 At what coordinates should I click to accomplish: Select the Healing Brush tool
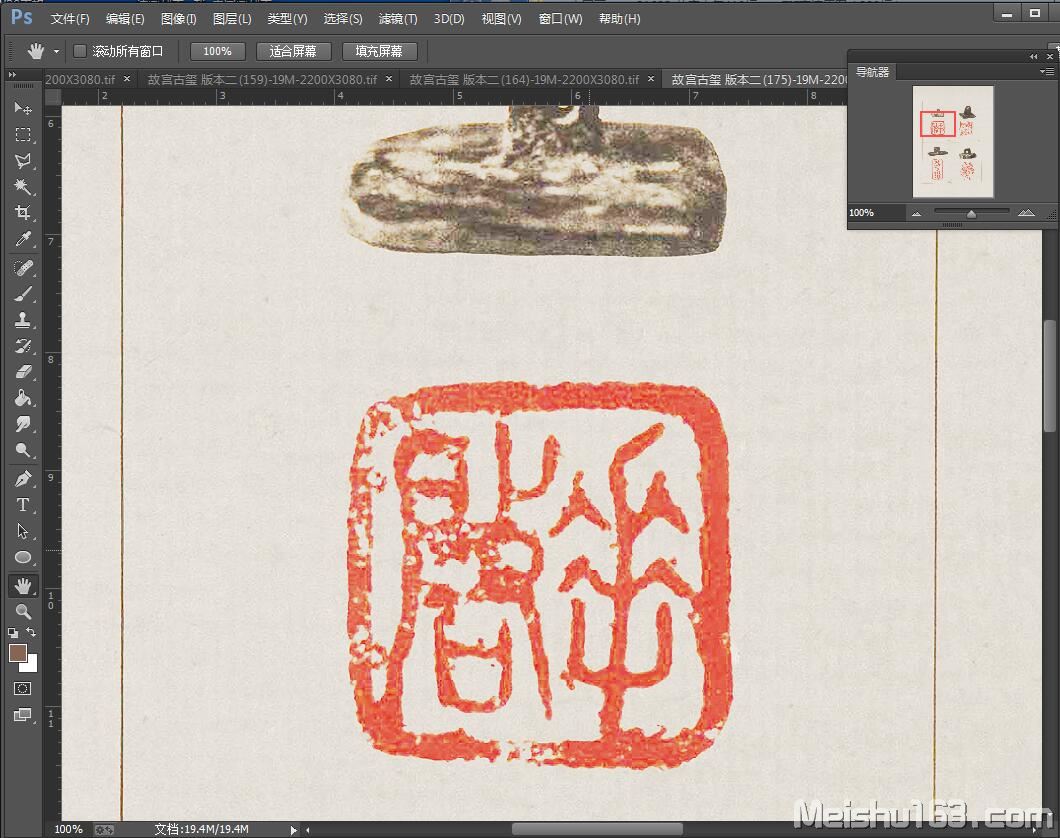coord(23,268)
